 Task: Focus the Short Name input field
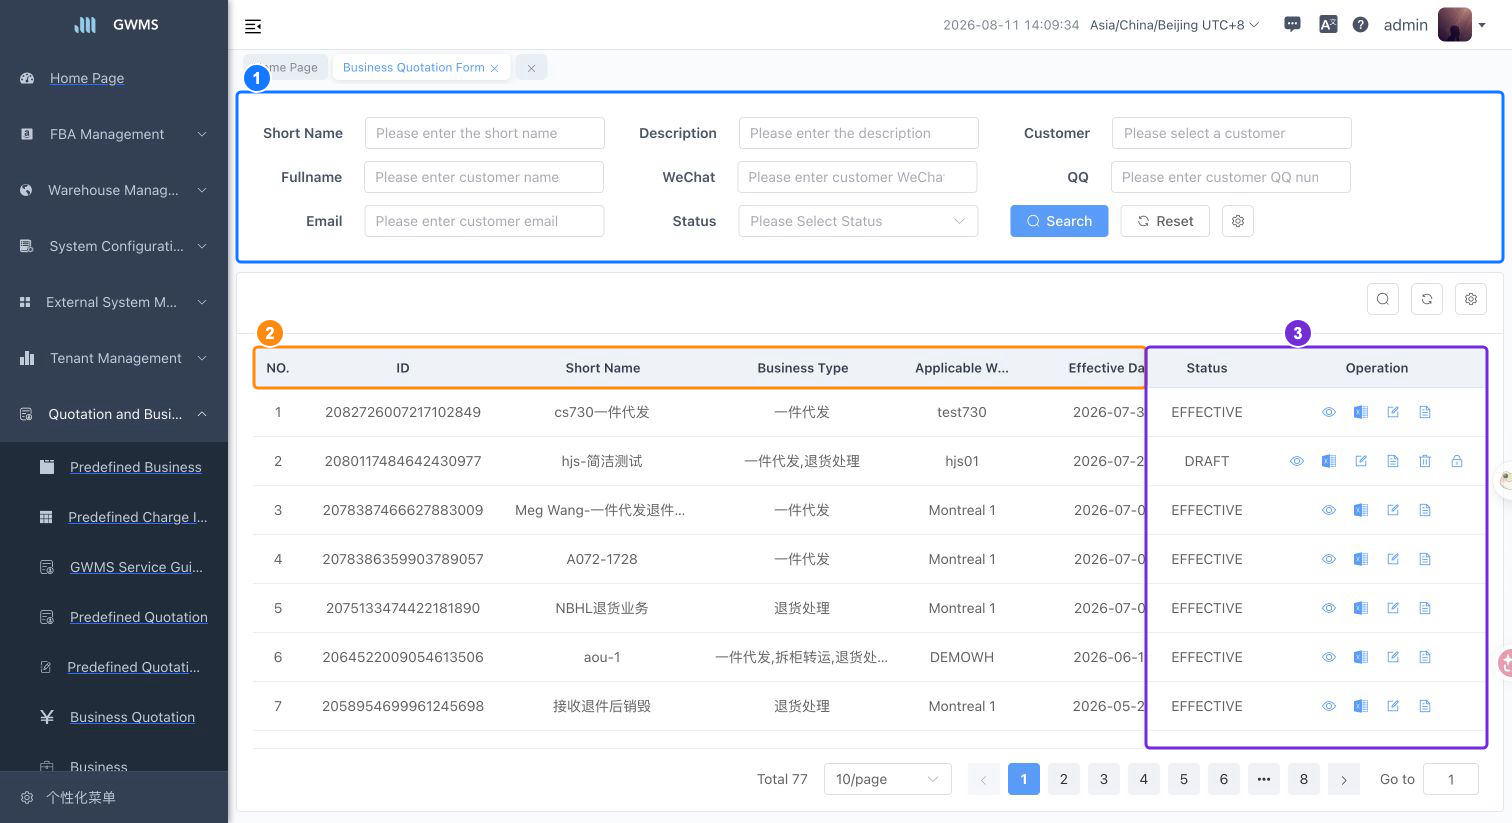coord(485,133)
